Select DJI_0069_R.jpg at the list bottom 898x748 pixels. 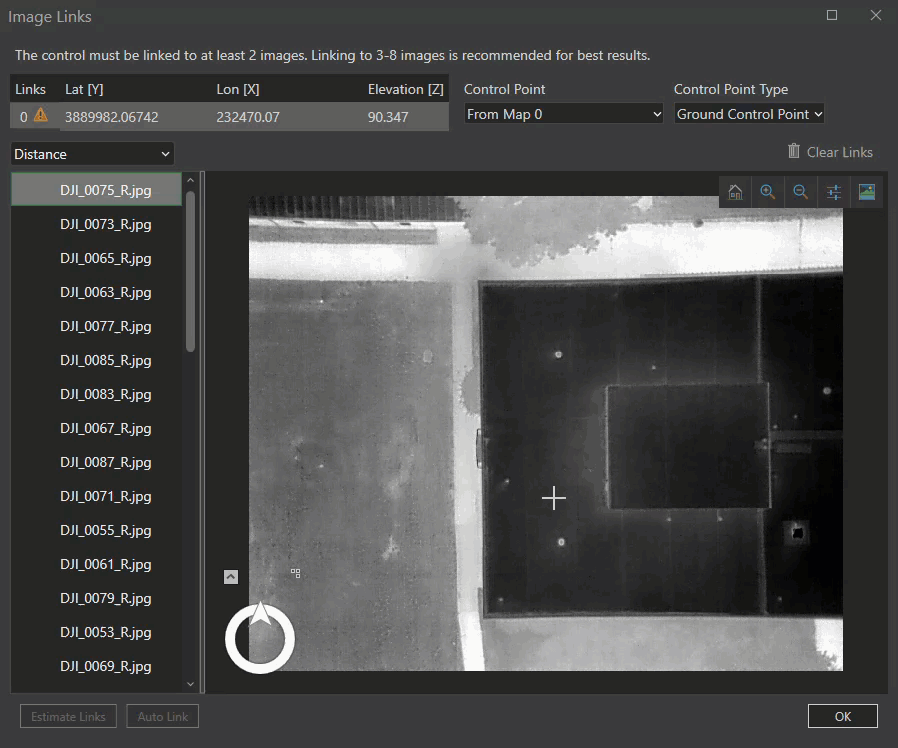(104, 666)
